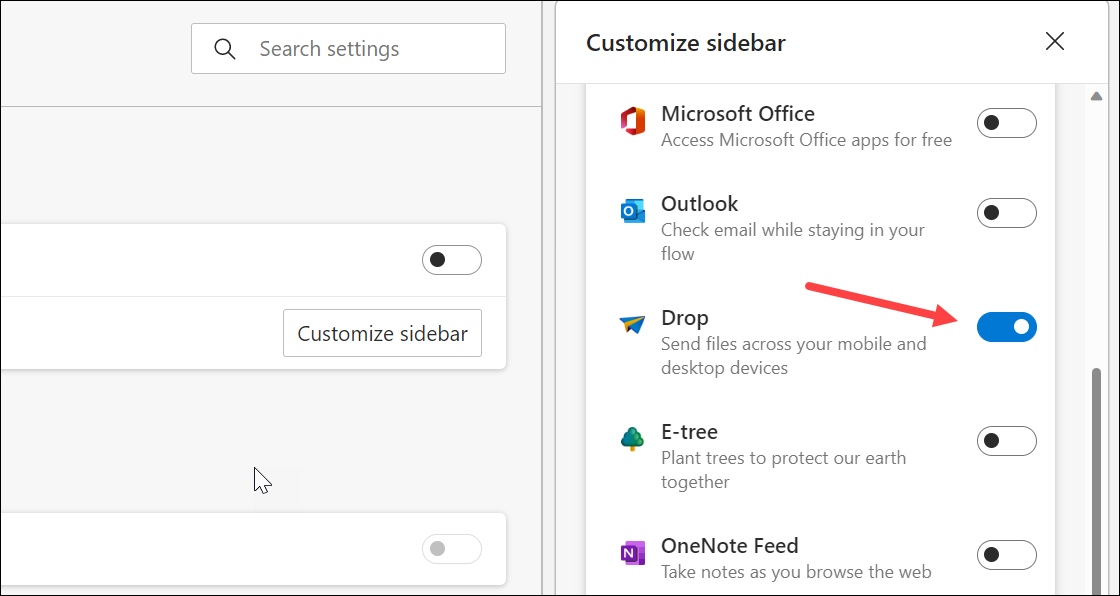Click the Outlook app icon
This screenshot has height=596, width=1120.
[633, 212]
